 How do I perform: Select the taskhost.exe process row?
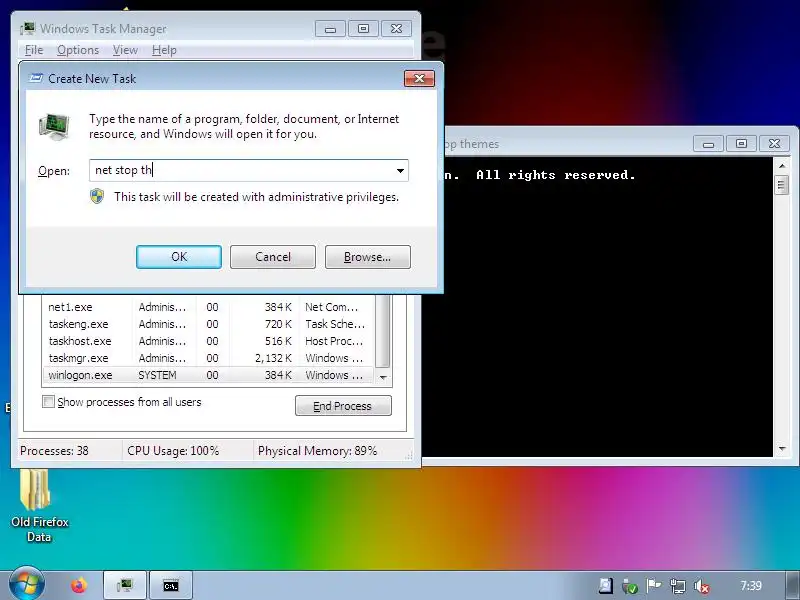209,341
